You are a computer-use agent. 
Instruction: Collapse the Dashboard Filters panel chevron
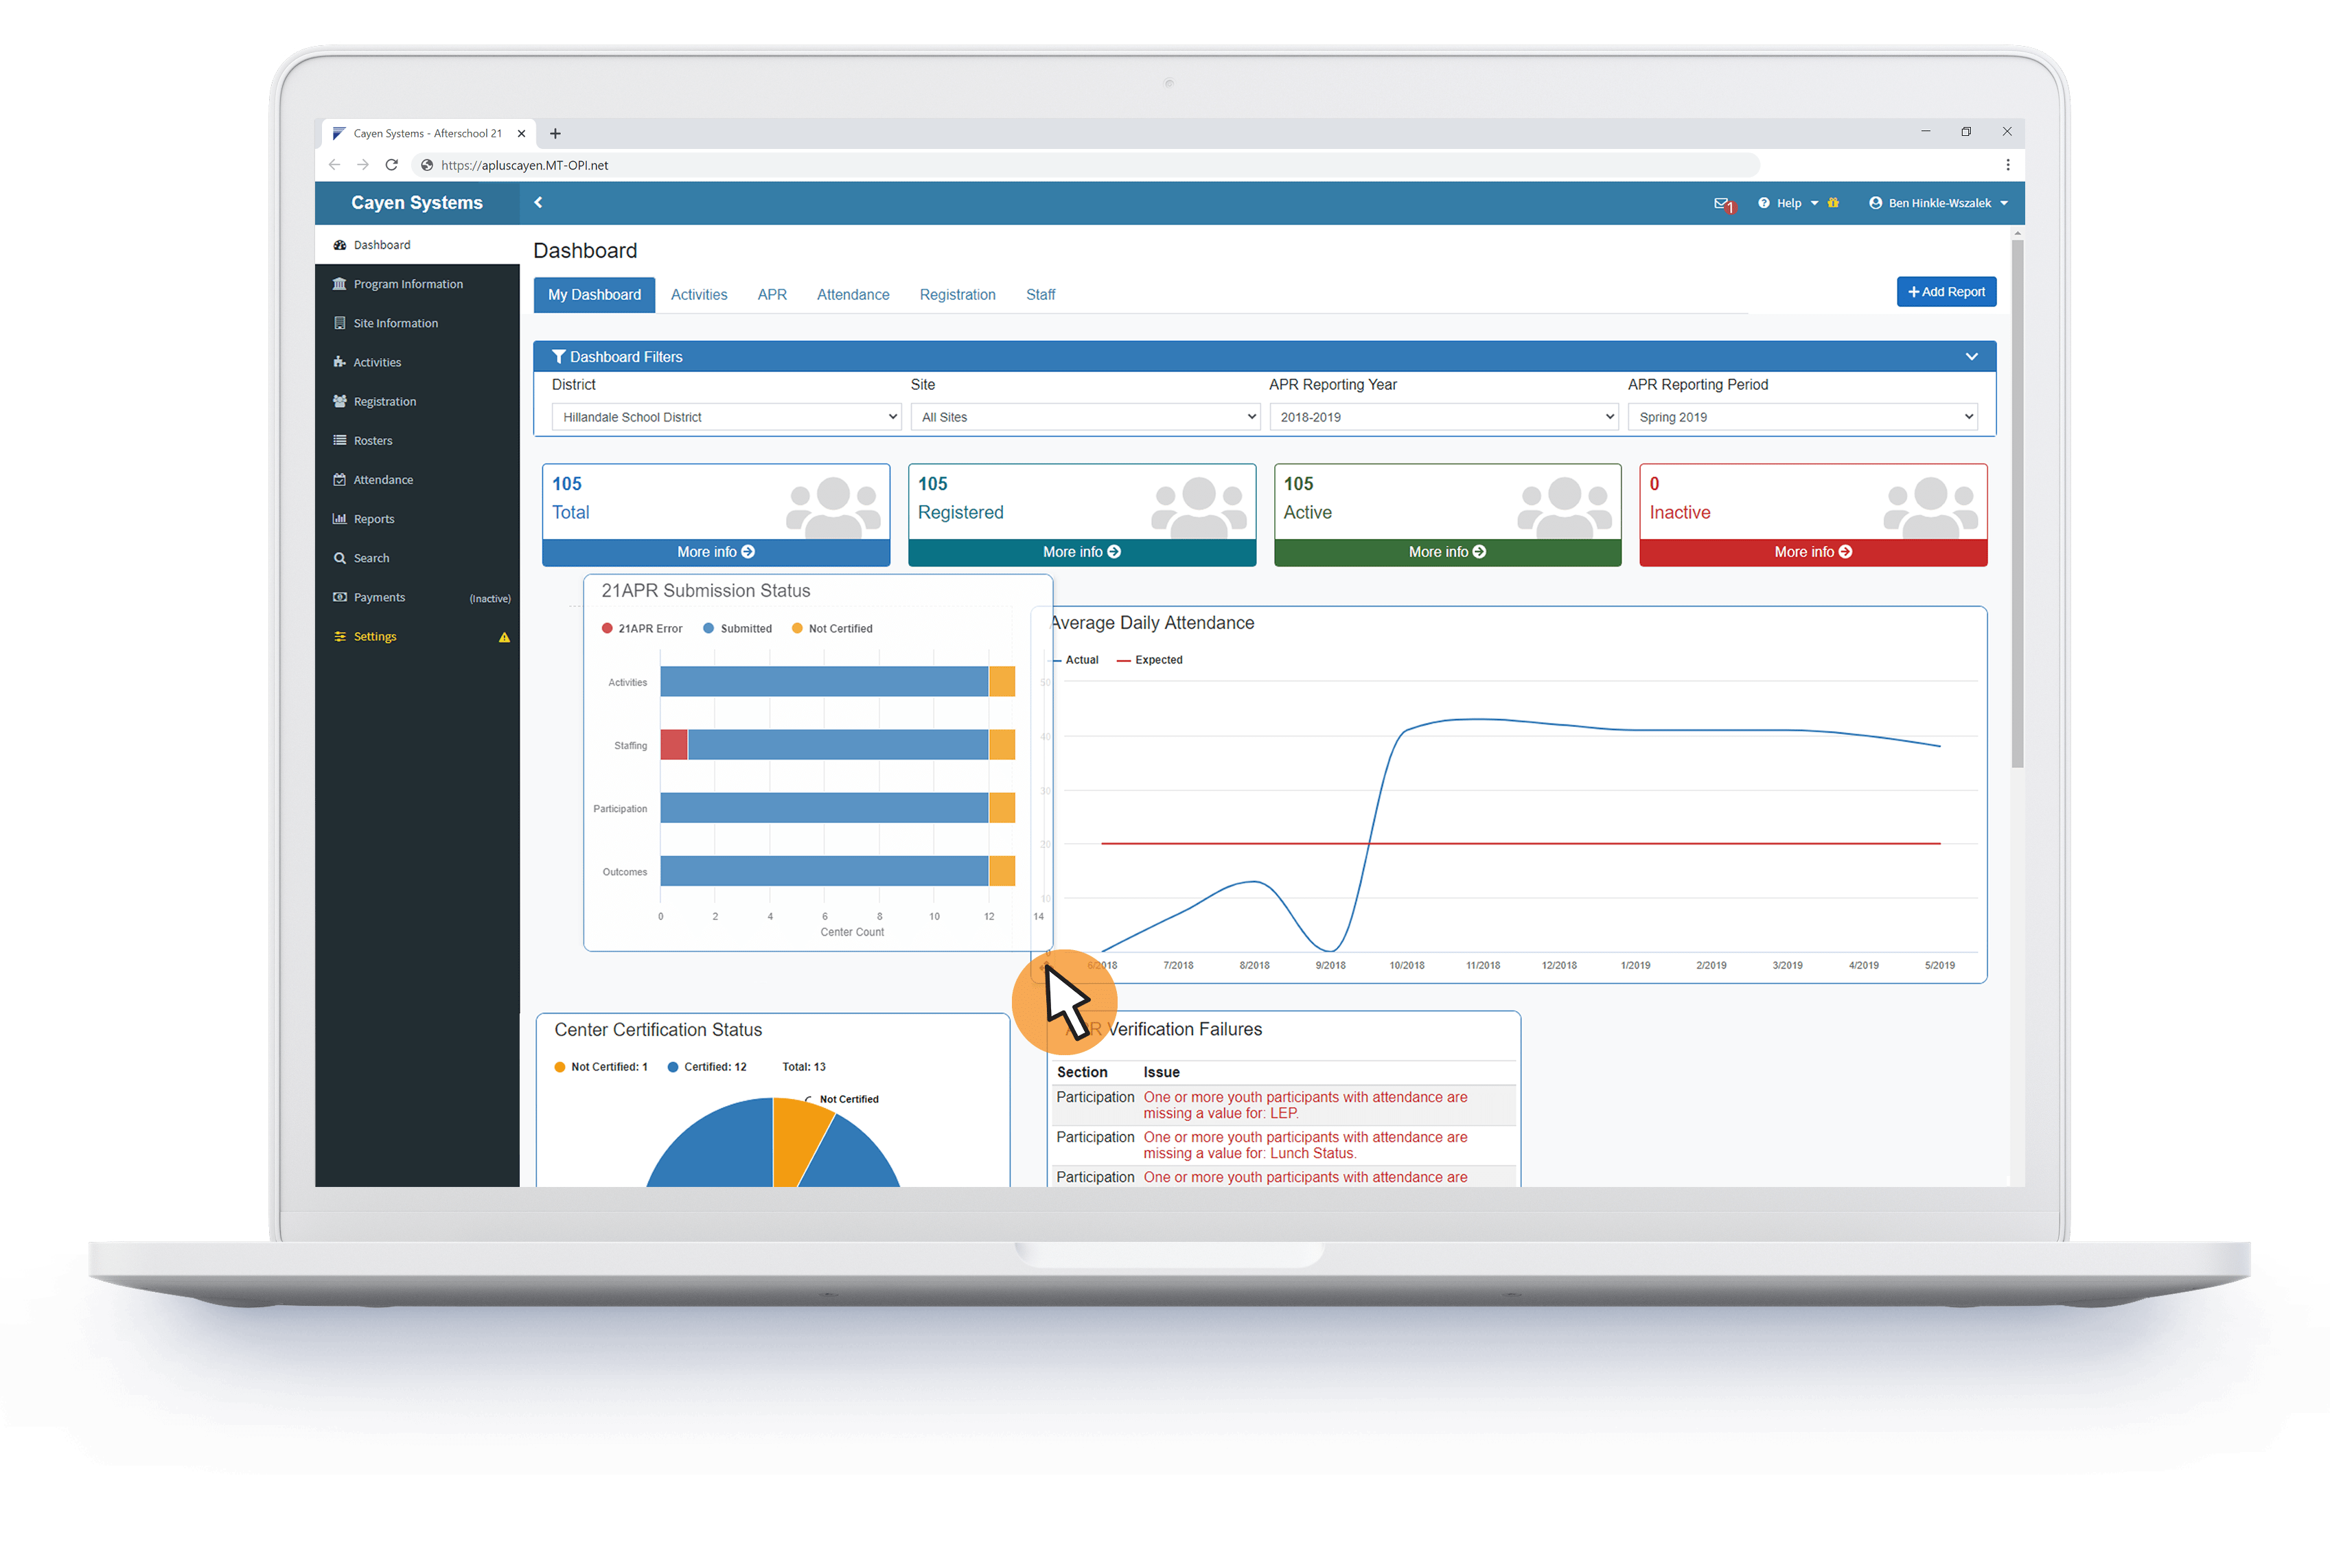(x=1971, y=357)
